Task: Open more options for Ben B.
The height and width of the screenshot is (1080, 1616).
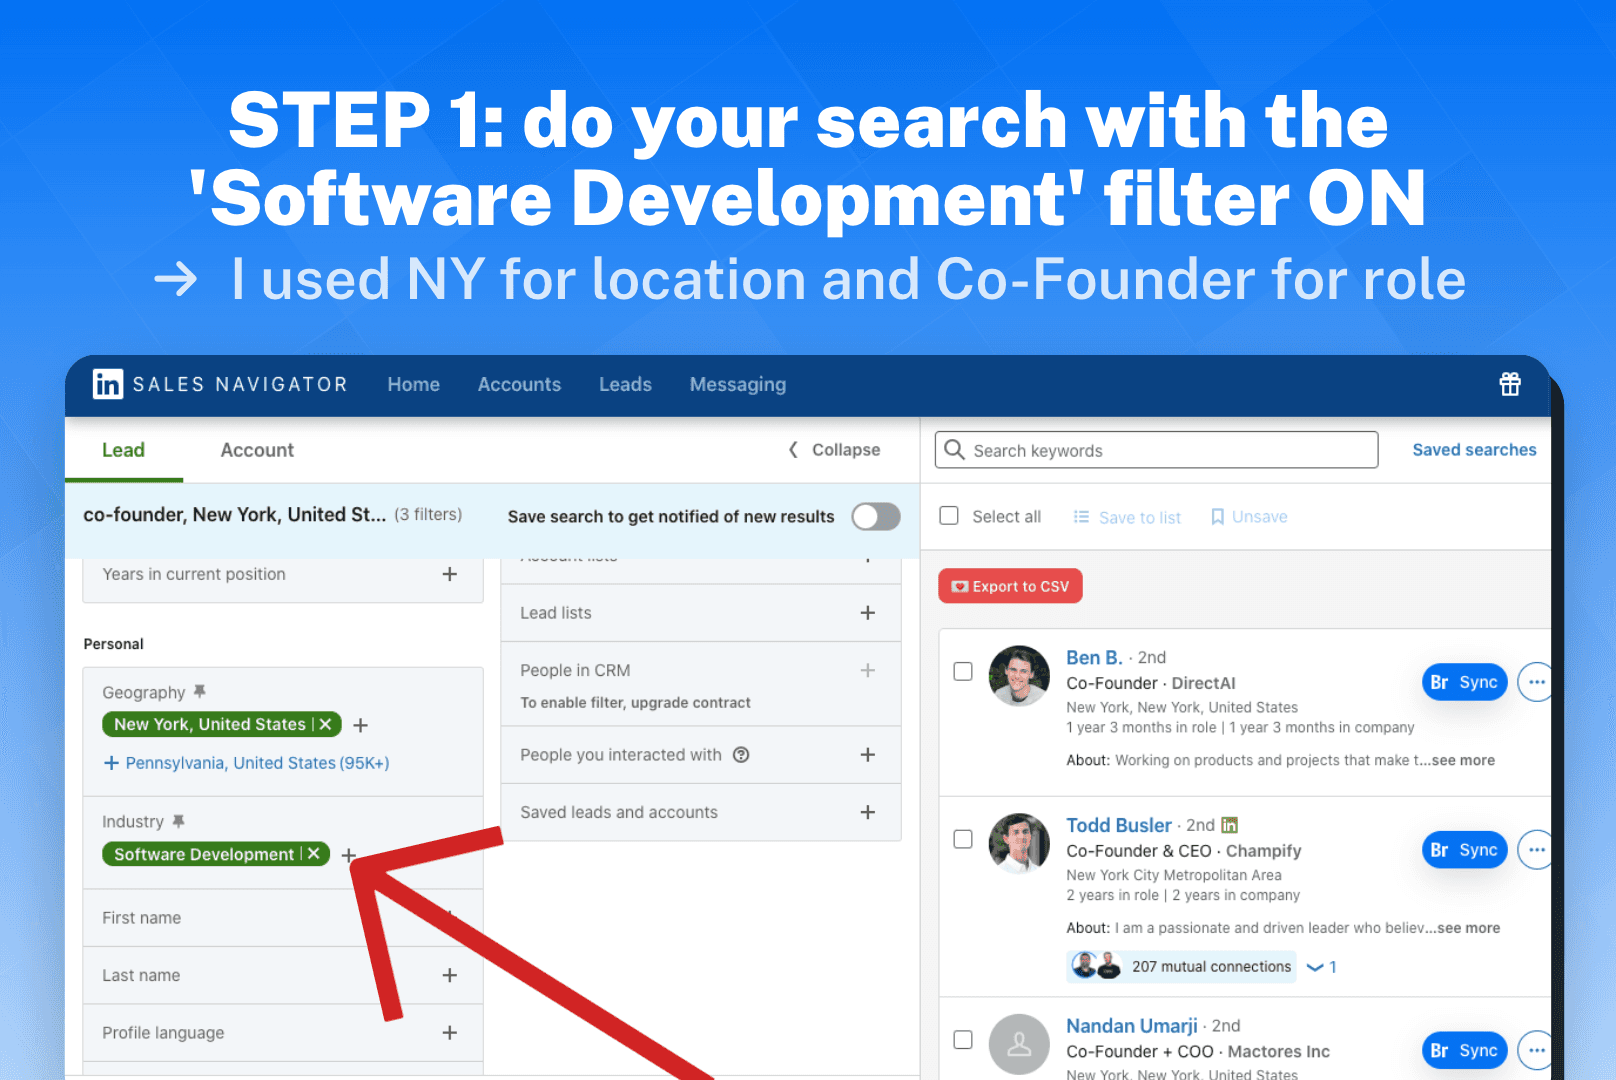Action: [x=1536, y=682]
